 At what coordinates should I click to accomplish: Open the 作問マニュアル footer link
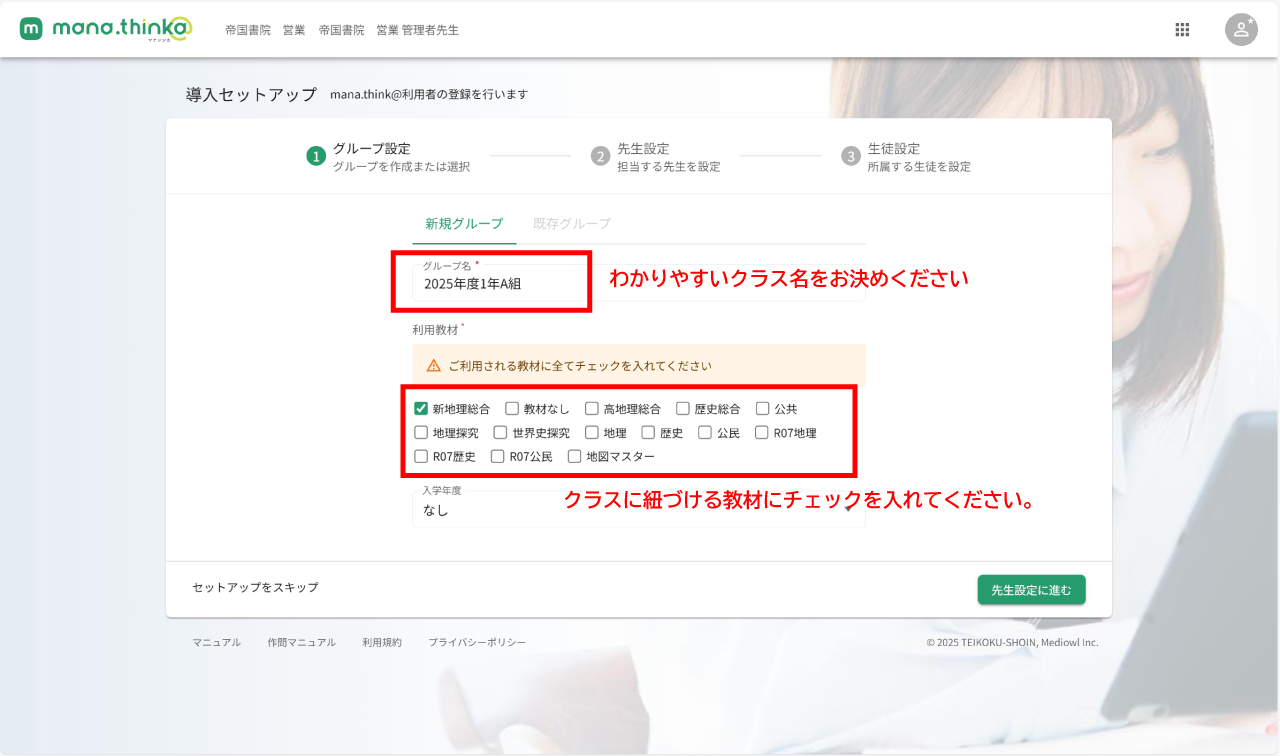[301, 642]
